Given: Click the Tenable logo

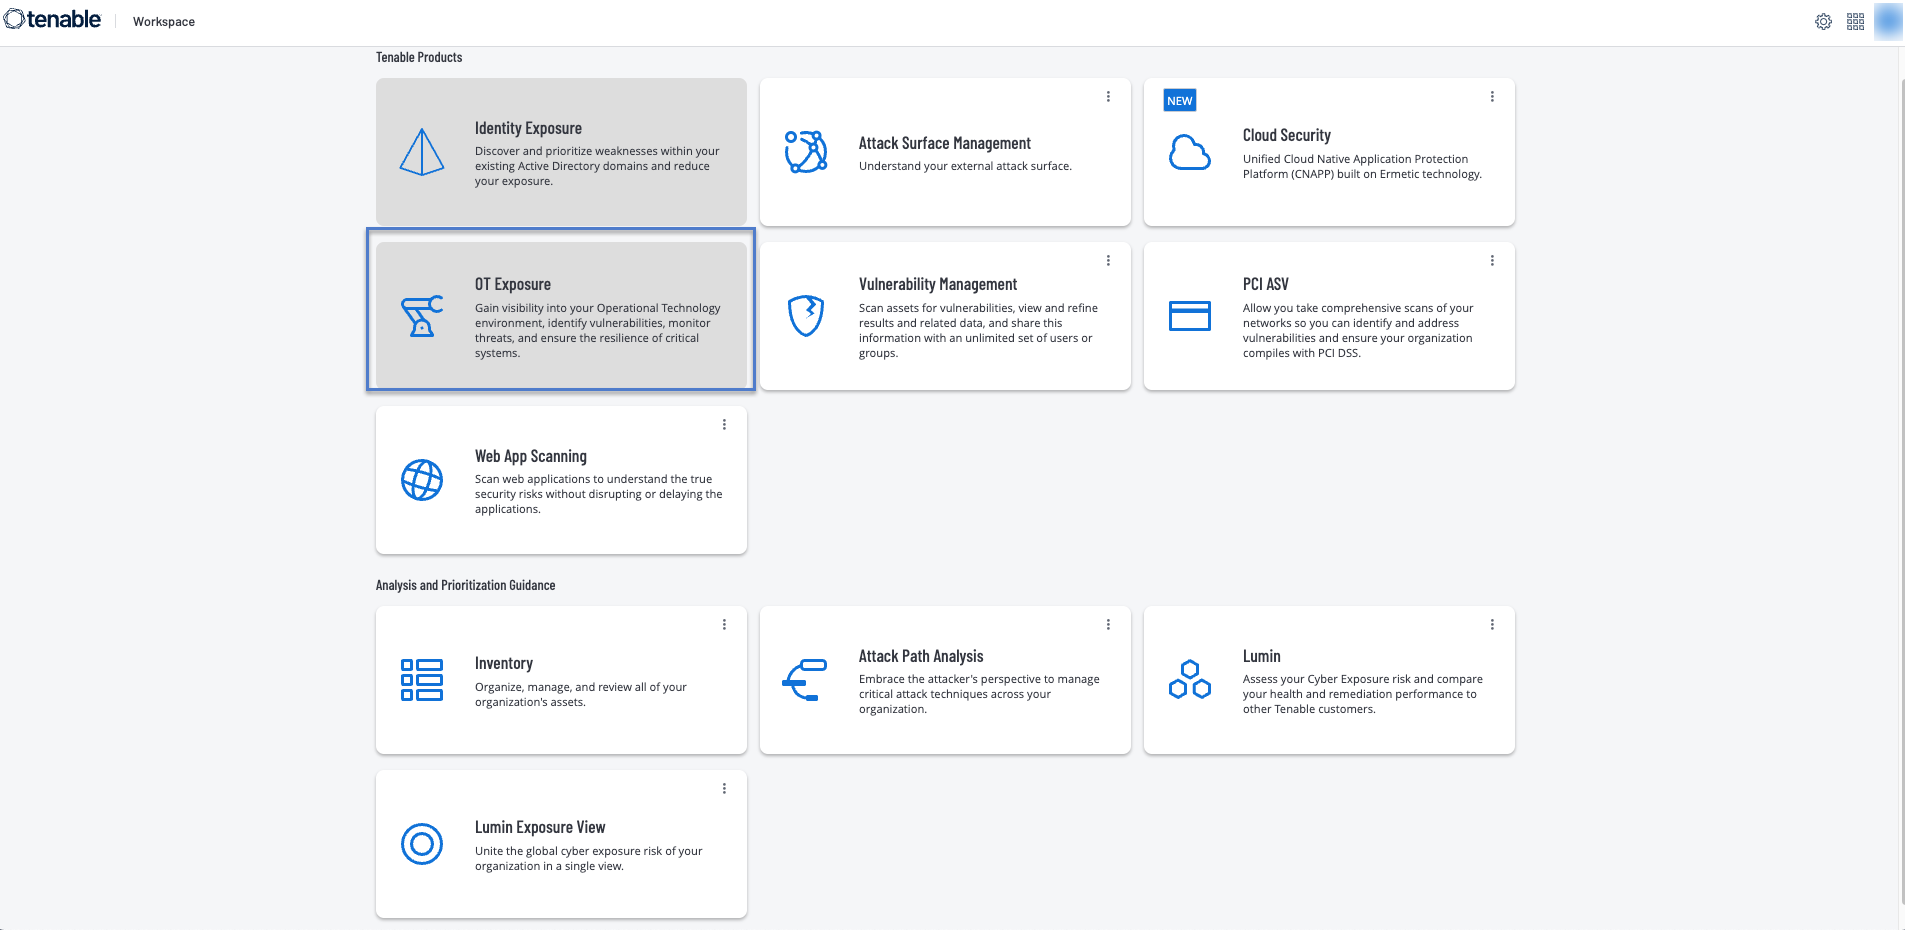Looking at the screenshot, I should [53, 20].
